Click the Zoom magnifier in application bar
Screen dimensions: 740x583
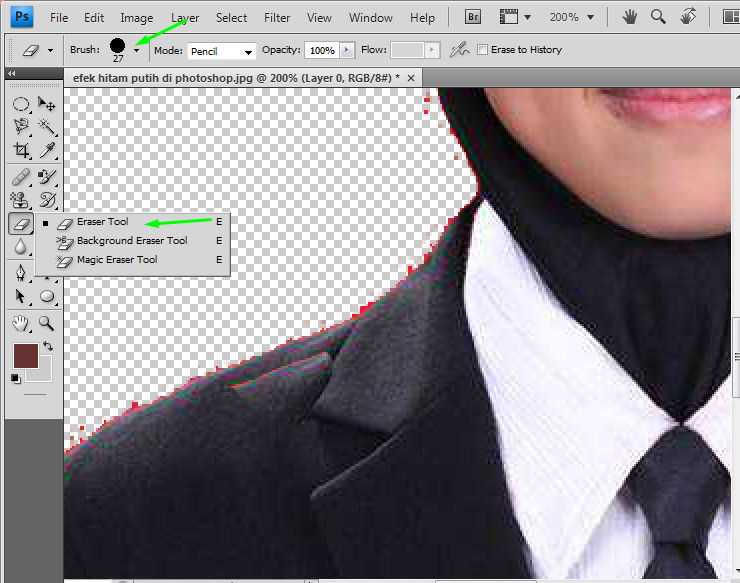tap(658, 17)
